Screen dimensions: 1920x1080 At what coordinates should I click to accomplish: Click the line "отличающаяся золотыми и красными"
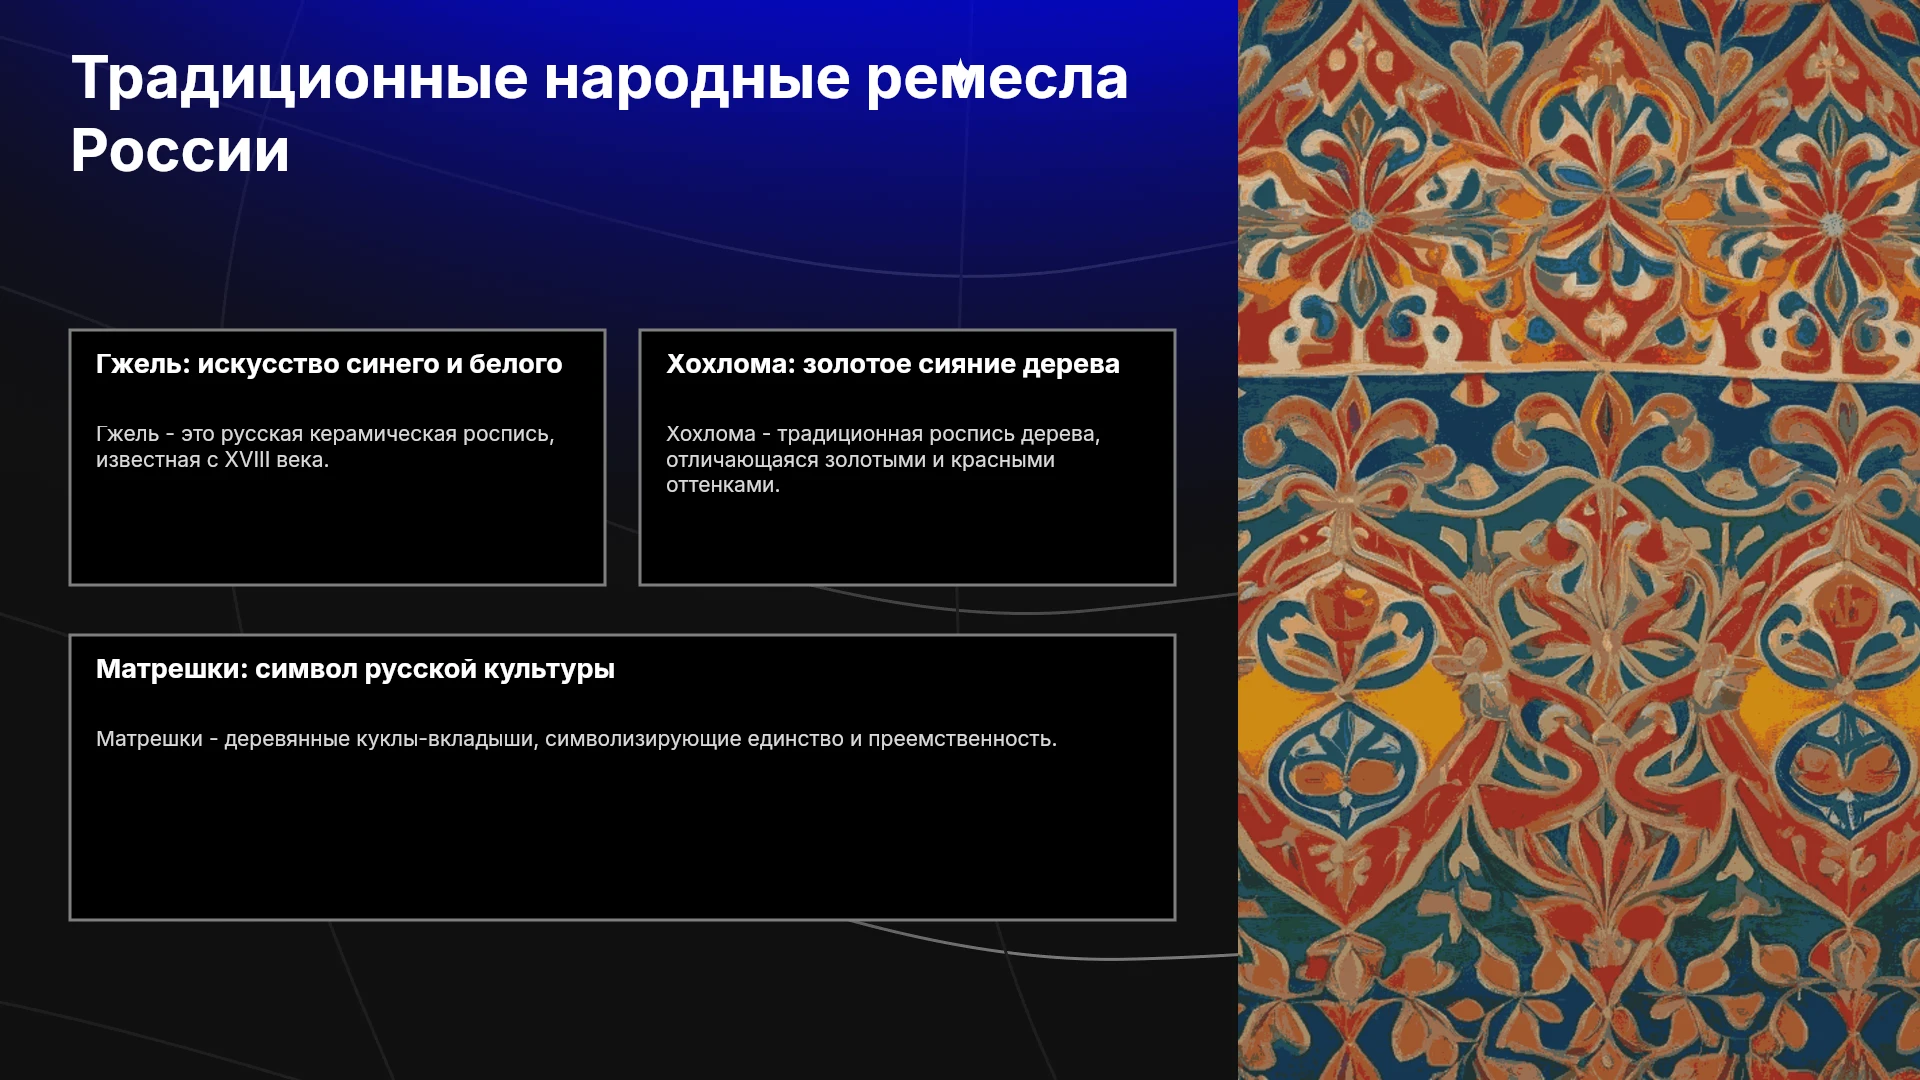tap(860, 460)
